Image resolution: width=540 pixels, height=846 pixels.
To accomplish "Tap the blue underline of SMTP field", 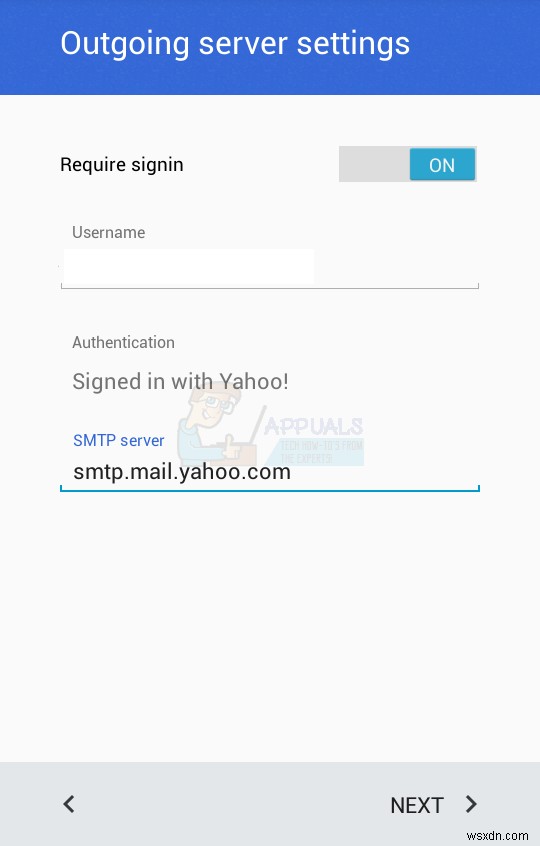I will click(x=270, y=490).
